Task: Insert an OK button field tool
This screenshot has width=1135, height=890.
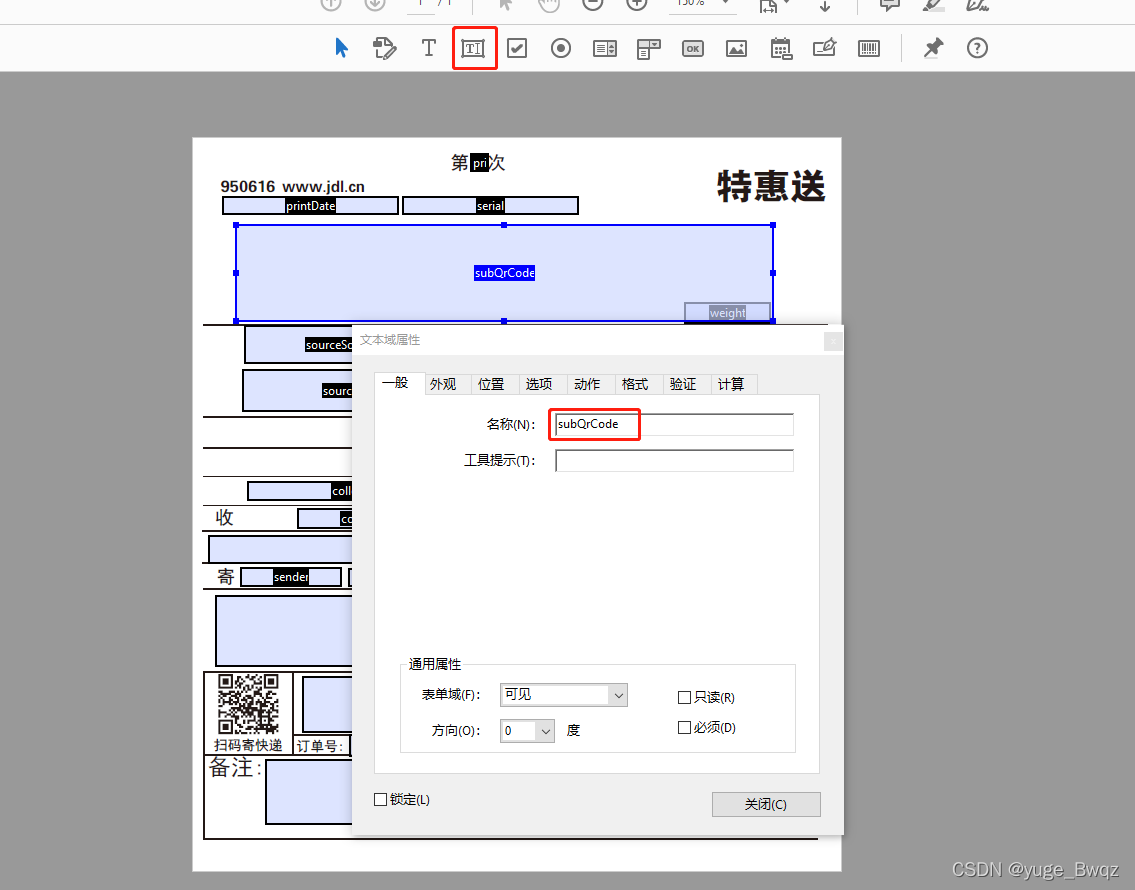Action: click(693, 48)
